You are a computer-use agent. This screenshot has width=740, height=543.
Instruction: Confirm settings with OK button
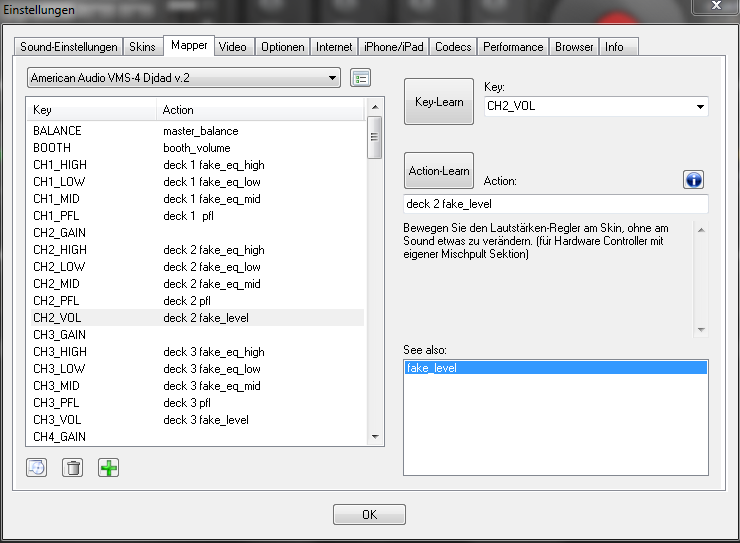369,514
